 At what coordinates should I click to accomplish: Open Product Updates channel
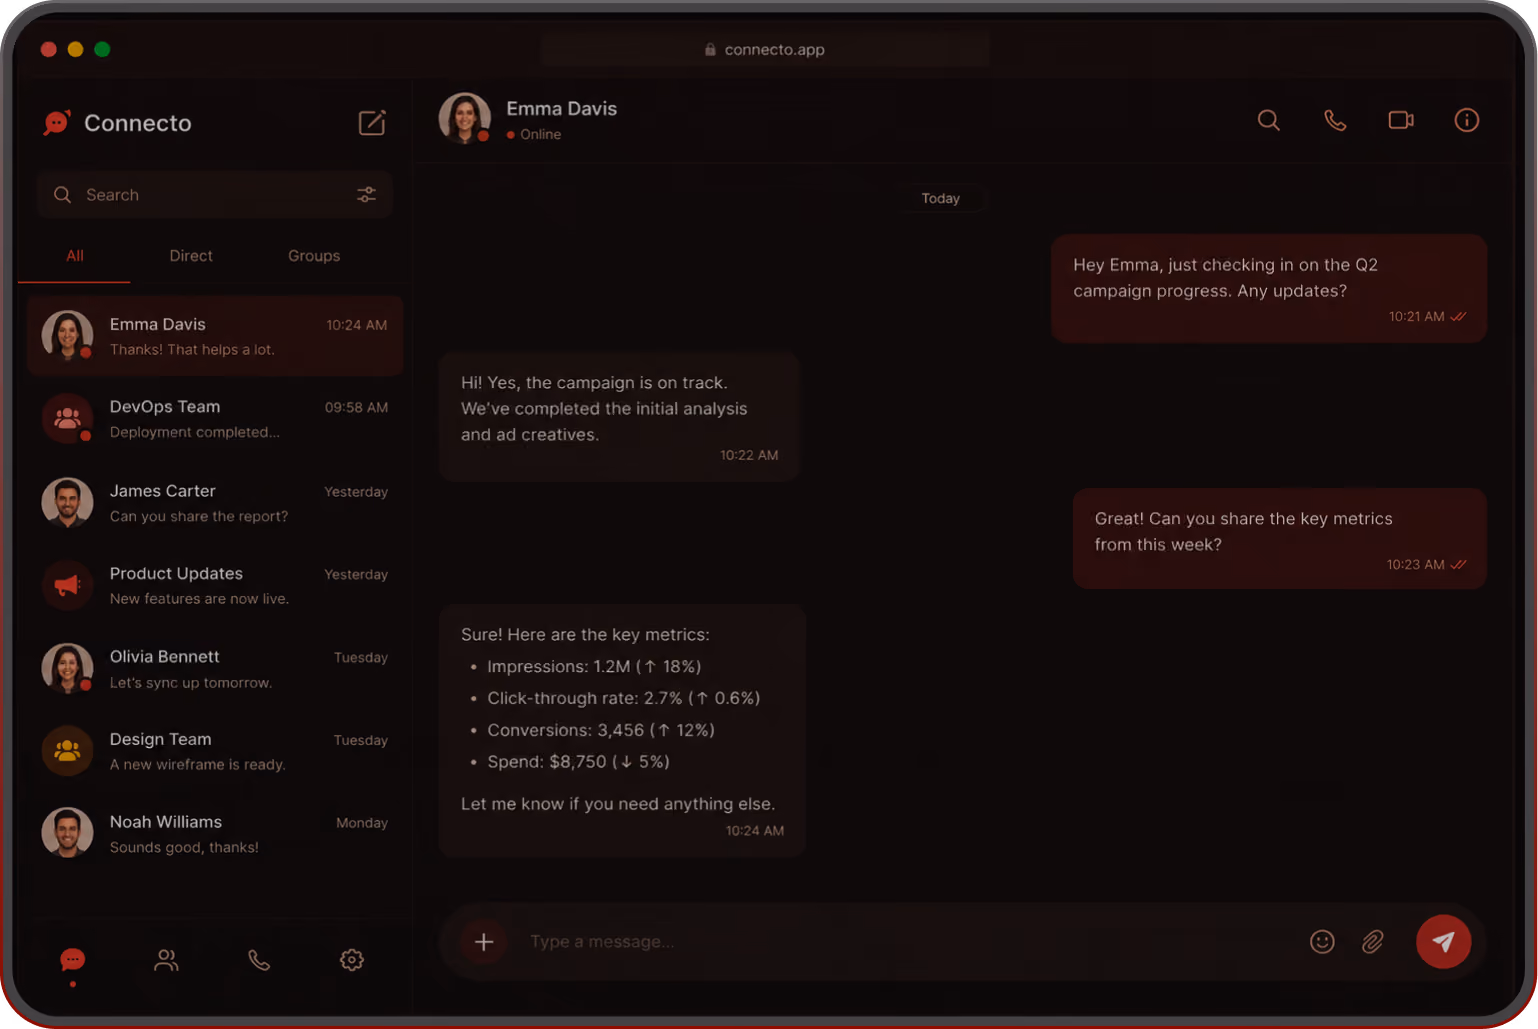tap(215, 585)
